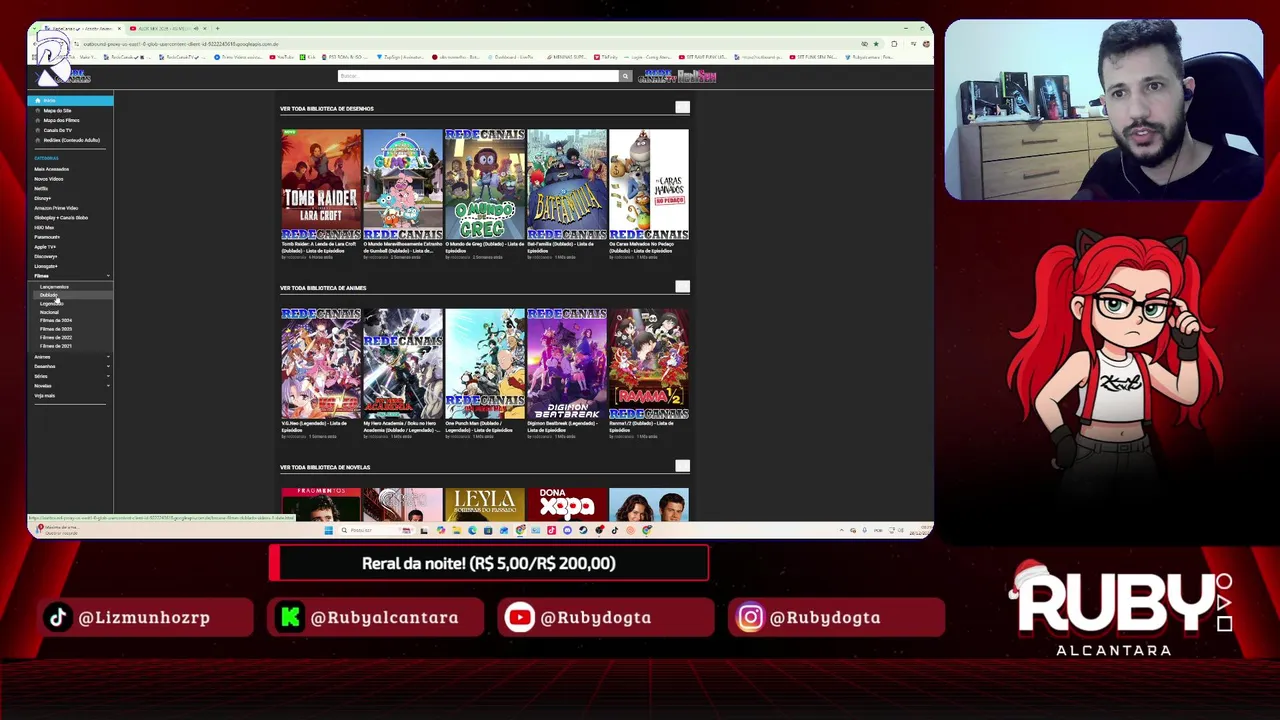Image resolution: width=1280 pixels, height=720 pixels.
Task: Collapse the Filmes submenu arrow
Action: [x=108, y=276]
